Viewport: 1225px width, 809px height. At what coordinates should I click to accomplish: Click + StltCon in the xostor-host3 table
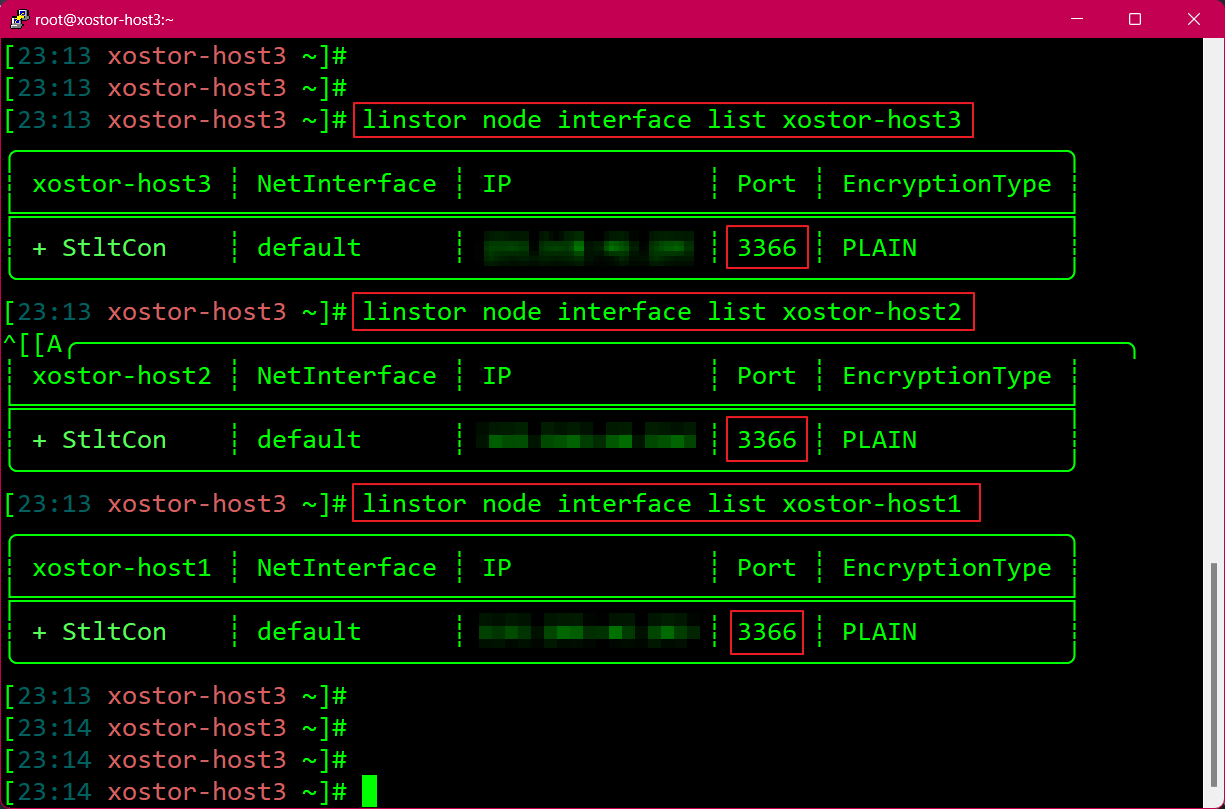[x=99, y=248]
